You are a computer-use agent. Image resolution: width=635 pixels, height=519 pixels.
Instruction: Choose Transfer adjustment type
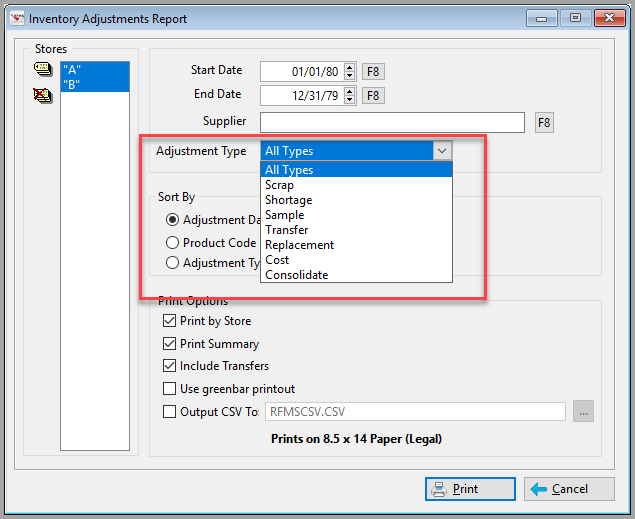[x=356, y=230]
